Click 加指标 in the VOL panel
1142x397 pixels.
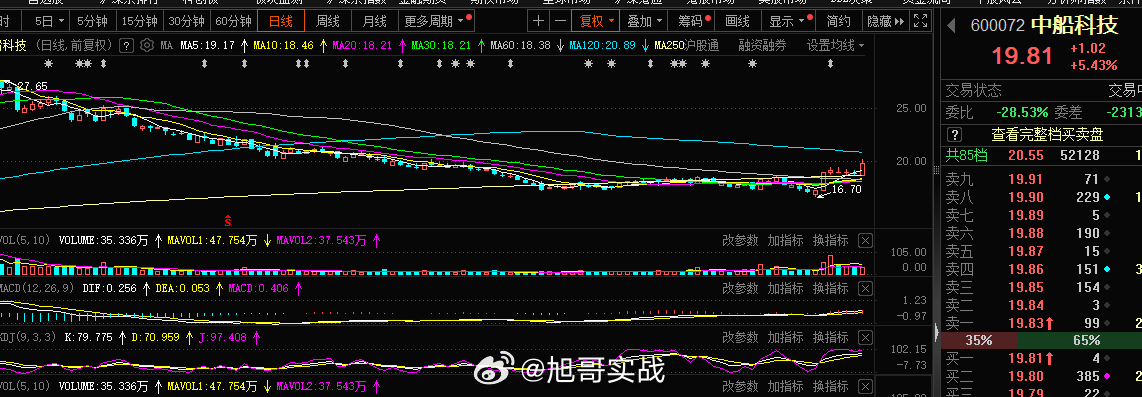click(785, 240)
